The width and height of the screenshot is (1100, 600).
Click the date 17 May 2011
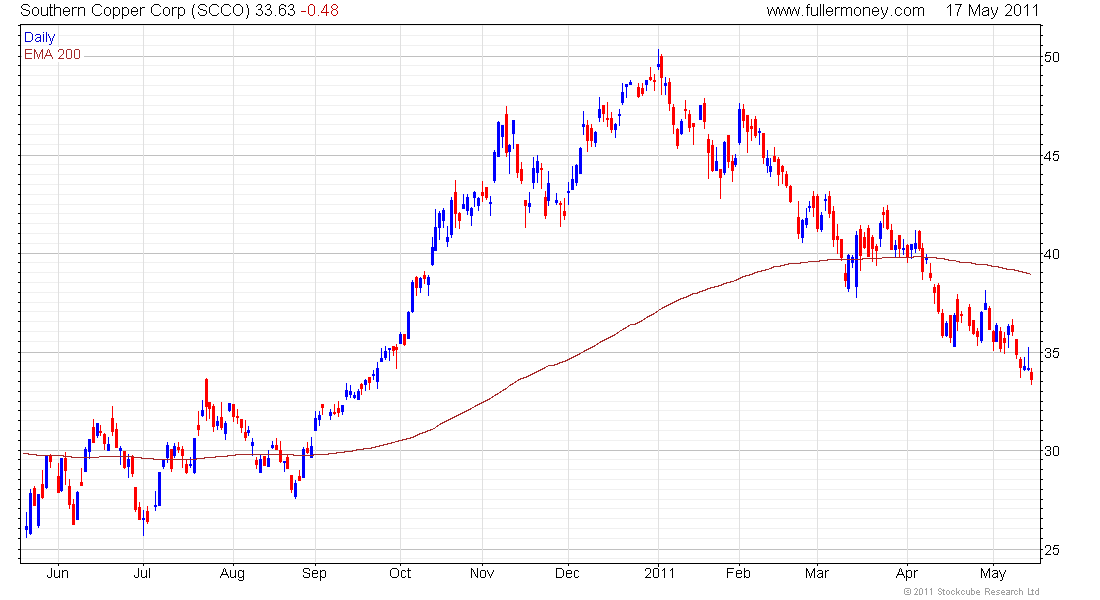(x=992, y=11)
